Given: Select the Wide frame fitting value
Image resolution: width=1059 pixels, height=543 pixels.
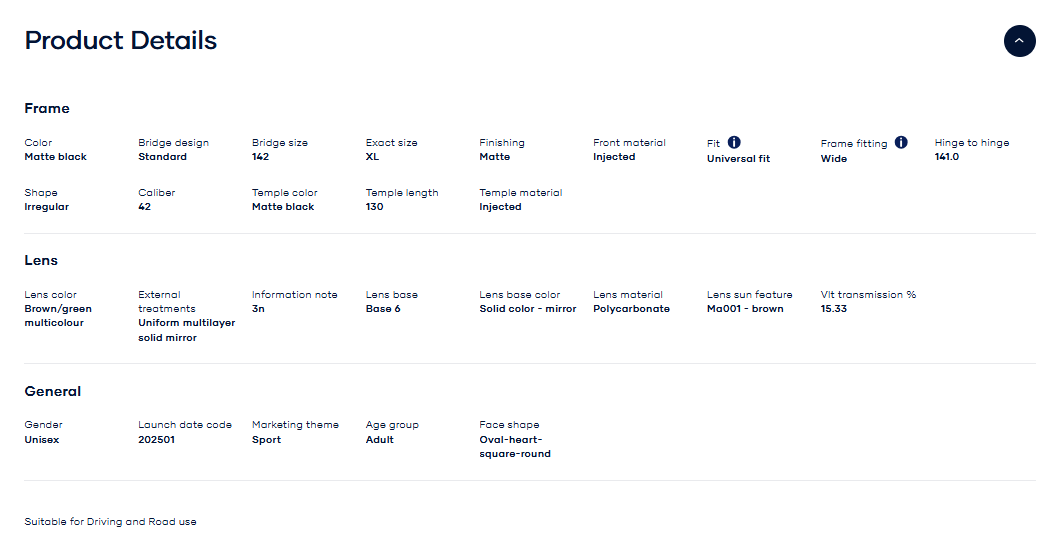Looking at the screenshot, I should point(834,159).
